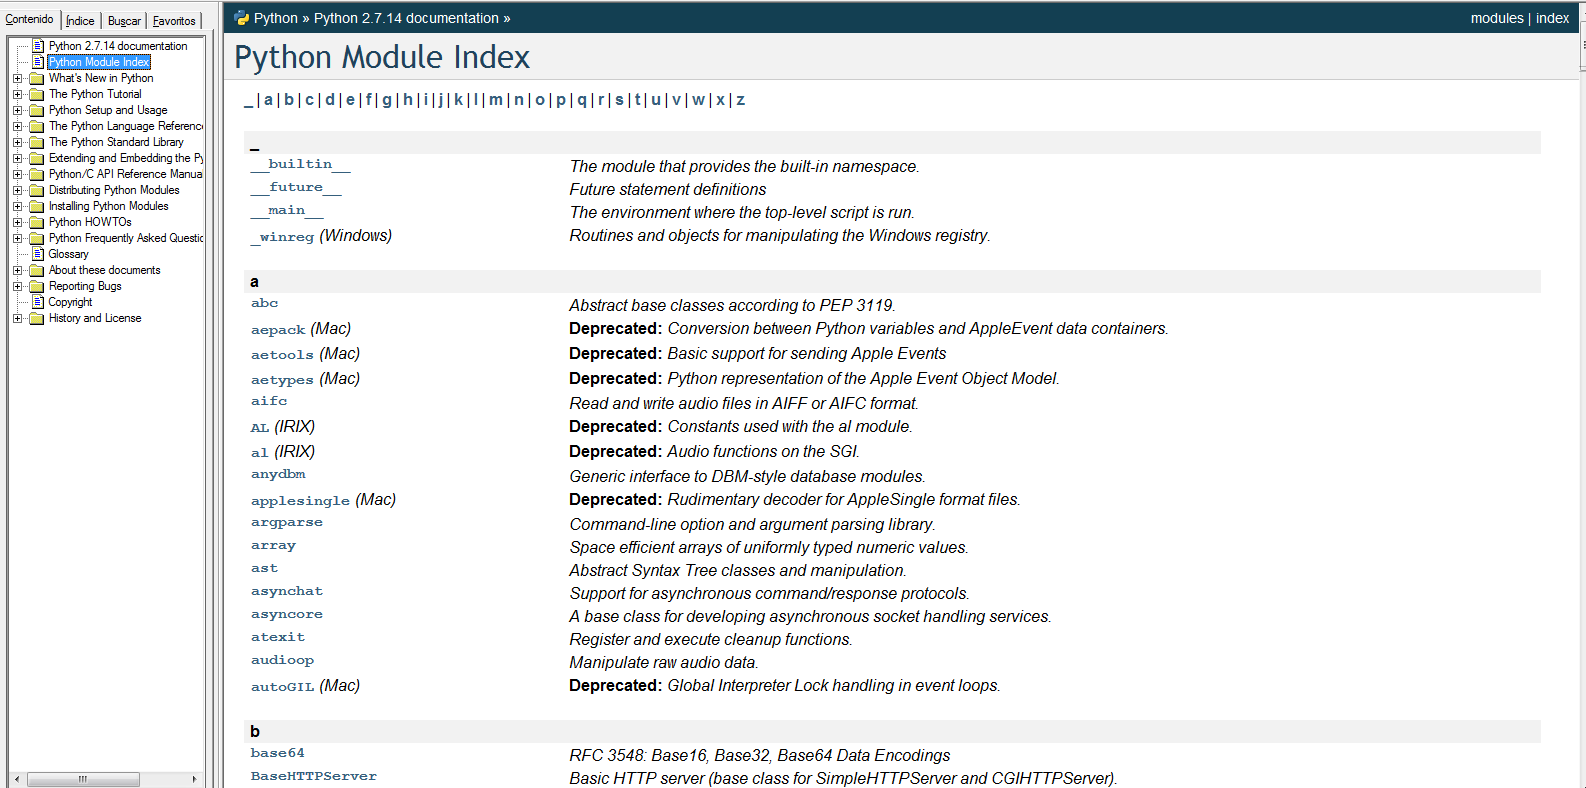Open the __builtin__ module link
This screenshot has height=788, width=1586.
pos(300,164)
